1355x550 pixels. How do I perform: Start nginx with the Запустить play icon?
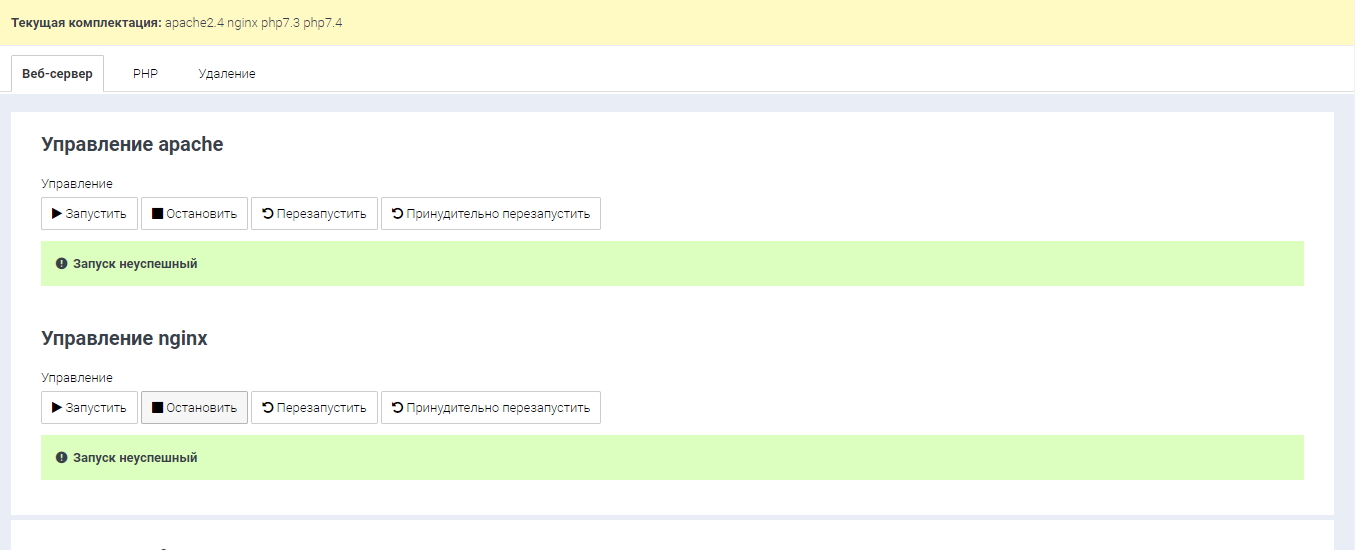[x=57, y=408]
